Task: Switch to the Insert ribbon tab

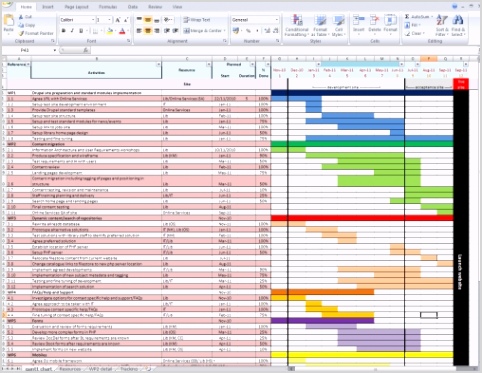Action: (48, 7)
